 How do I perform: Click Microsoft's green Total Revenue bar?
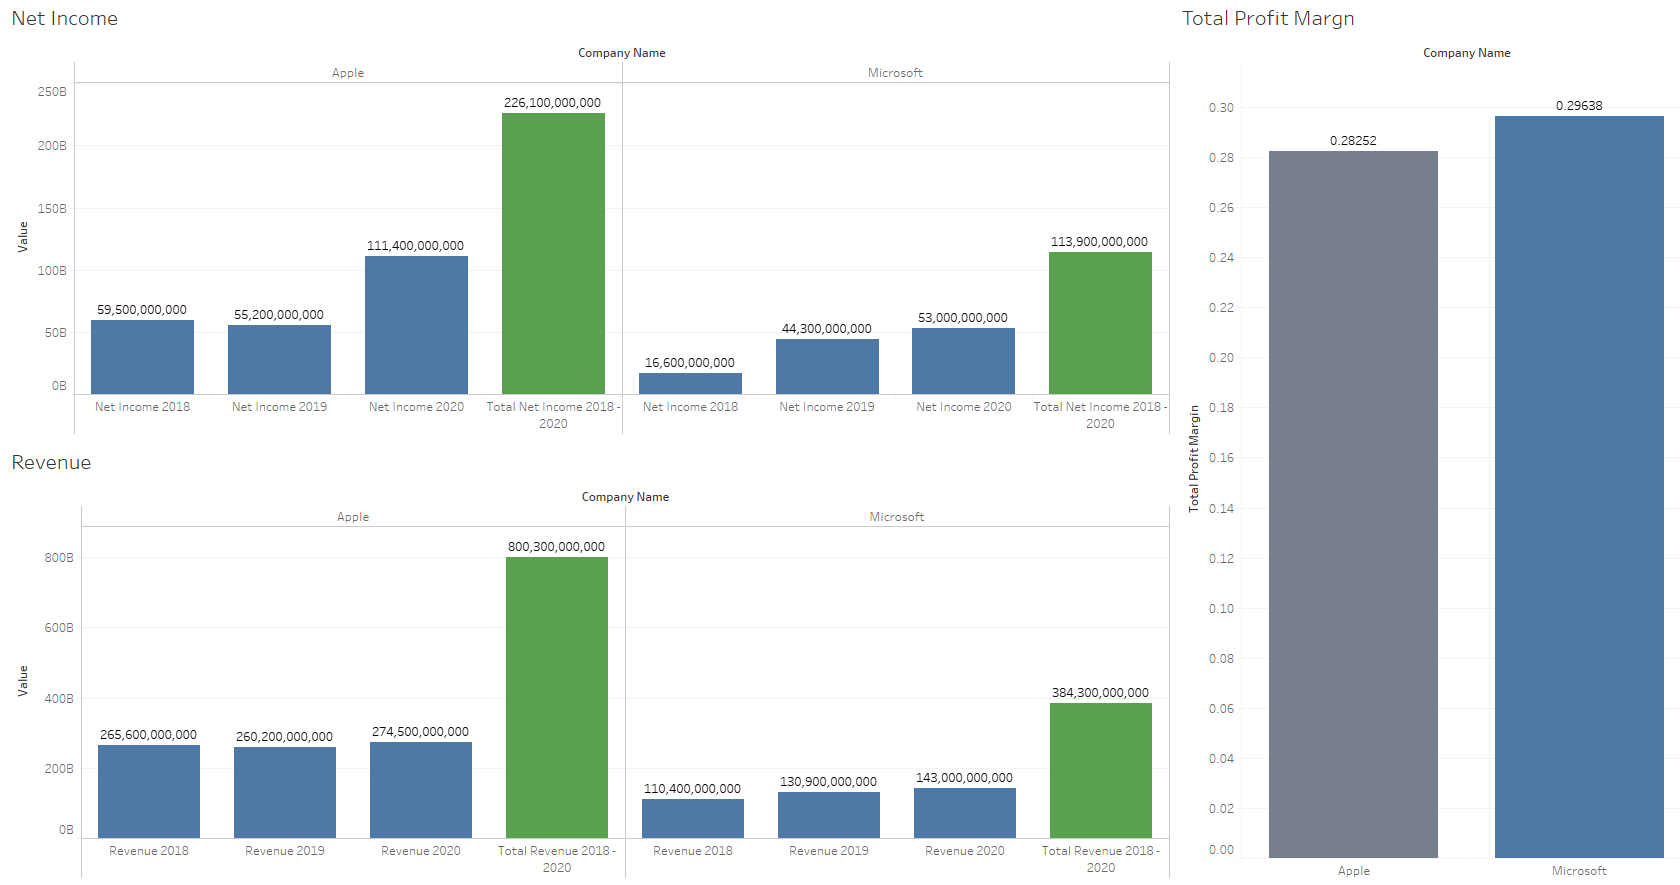[1101, 770]
